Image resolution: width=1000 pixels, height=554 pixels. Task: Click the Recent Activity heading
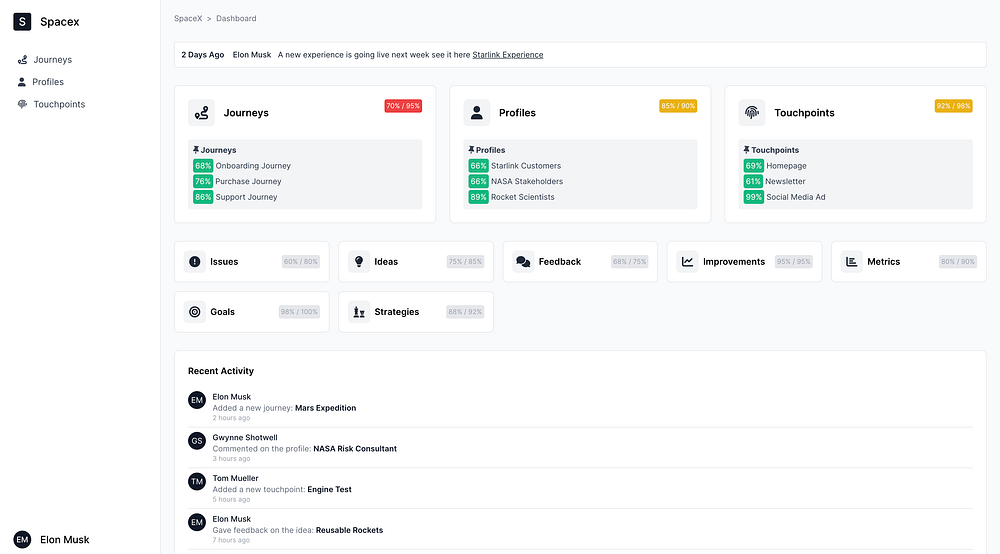coord(221,371)
